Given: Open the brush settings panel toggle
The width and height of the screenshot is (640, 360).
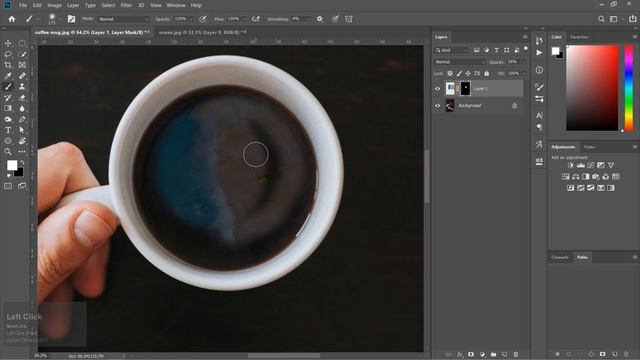Looking at the screenshot, I should click(x=71, y=19).
